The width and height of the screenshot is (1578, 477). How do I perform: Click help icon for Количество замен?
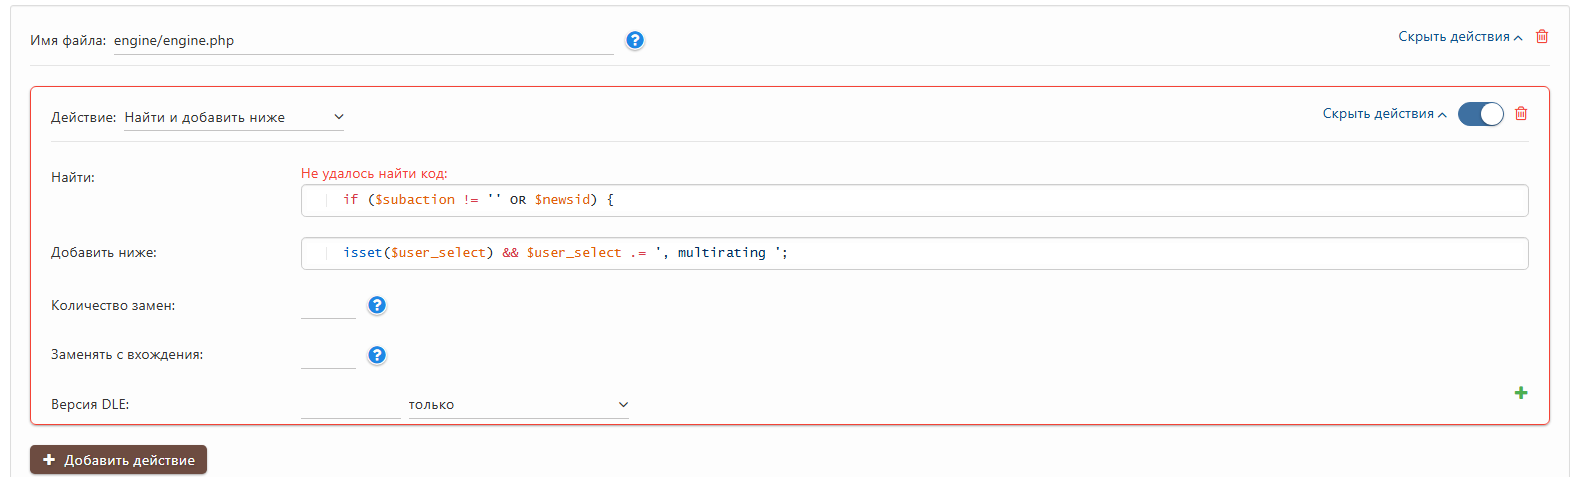coord(377,305)
